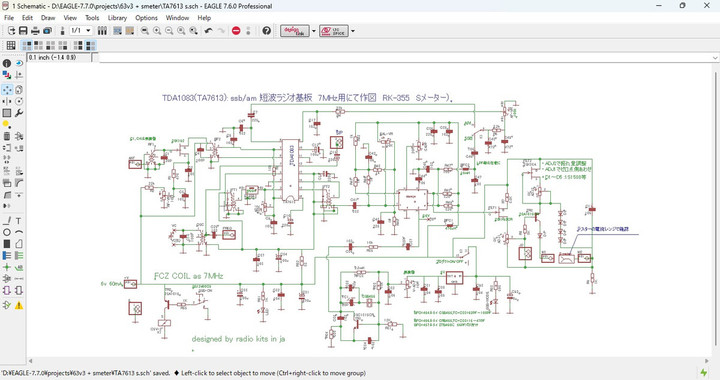Select the Arc drawing tool
Viewport: 720px width, 380px height.
[x=19, y=232]
